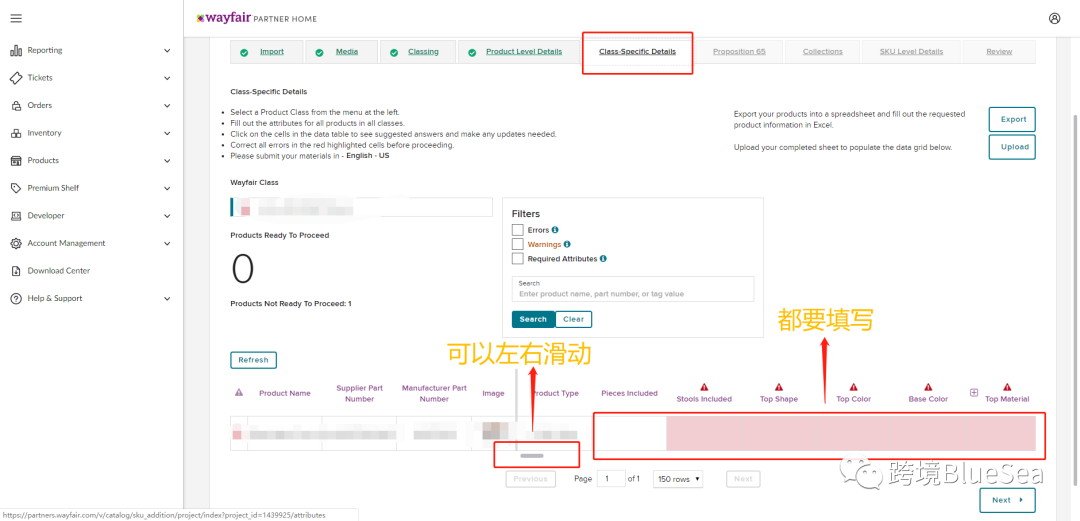Expand the Orders menu chevron
Screen dimensions: 1080x521
pos(167,105)
